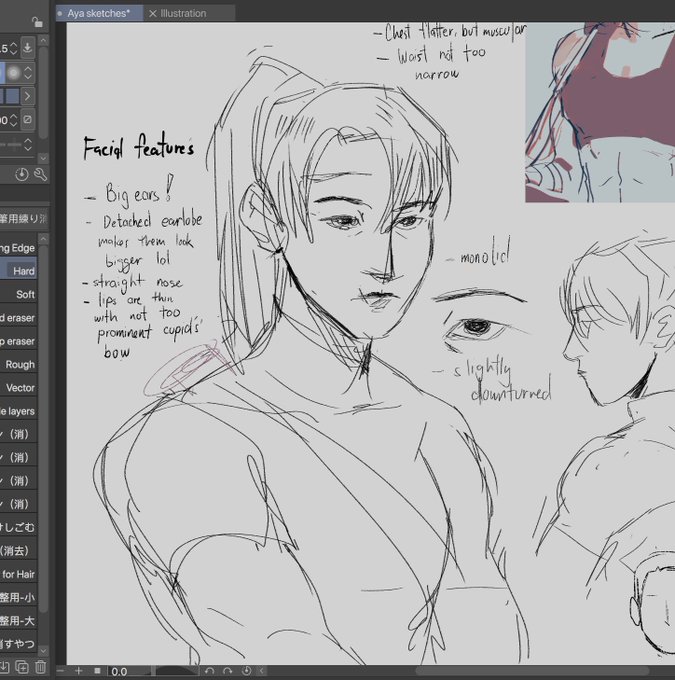Fit canvas to screen square icon

pos(97,671)
